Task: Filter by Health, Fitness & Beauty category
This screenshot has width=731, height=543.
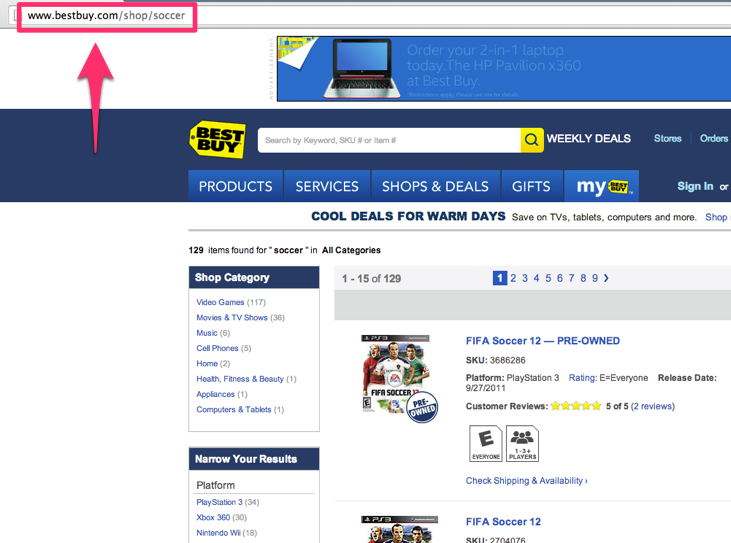Action: [x=240, y=379]
